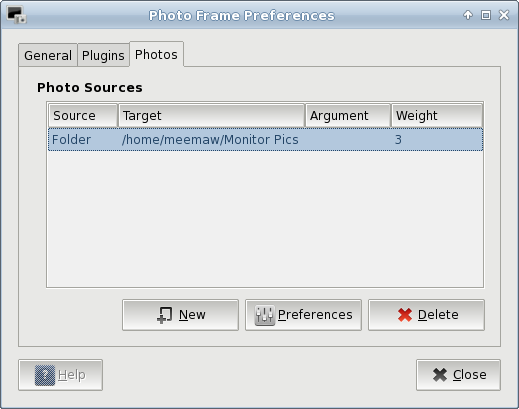Viewport: 519px width, 409px height.
Task: Click the plus-document icon on New button
Action: click(164, 315)
